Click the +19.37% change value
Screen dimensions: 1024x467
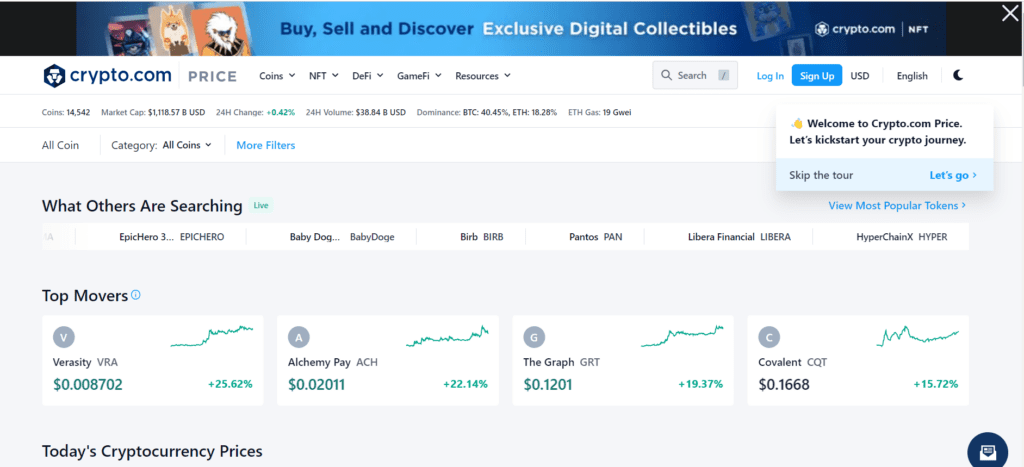pos(700,384)
